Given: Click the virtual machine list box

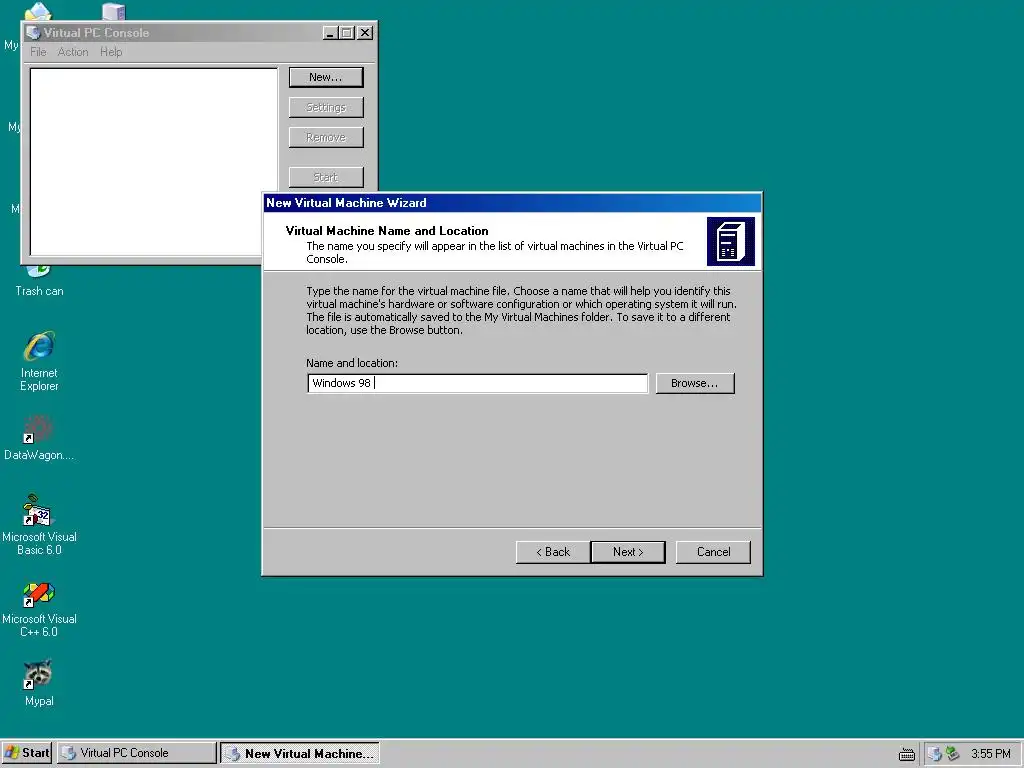Looking at the screenshot, I should tap(154, 161).
